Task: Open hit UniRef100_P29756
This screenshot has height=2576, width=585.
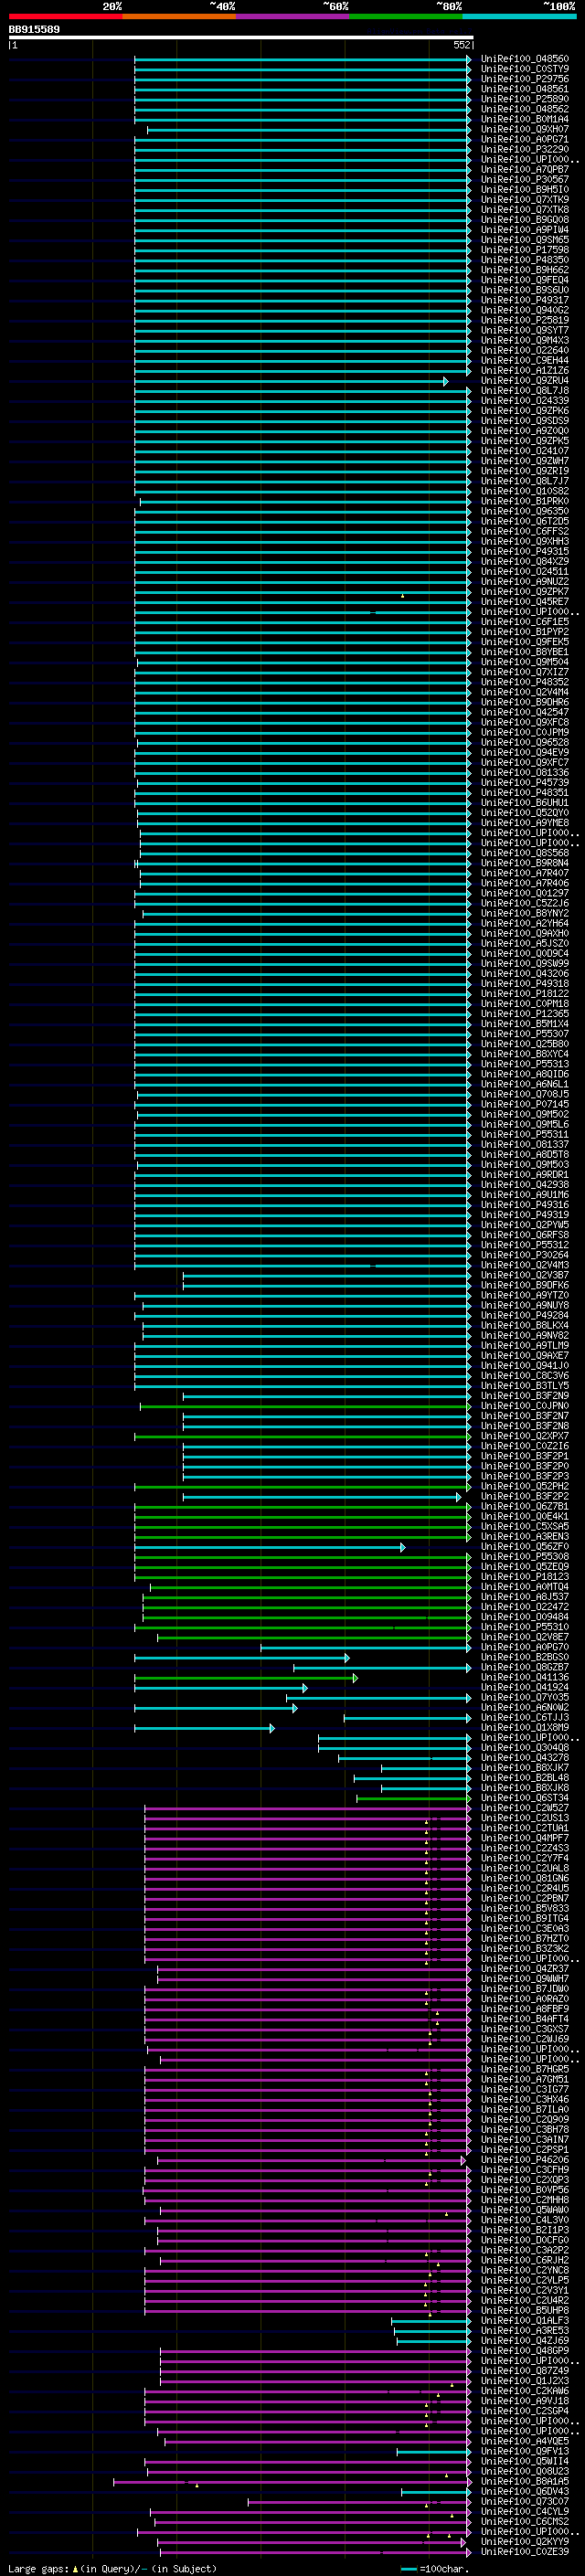Action: 525,79
